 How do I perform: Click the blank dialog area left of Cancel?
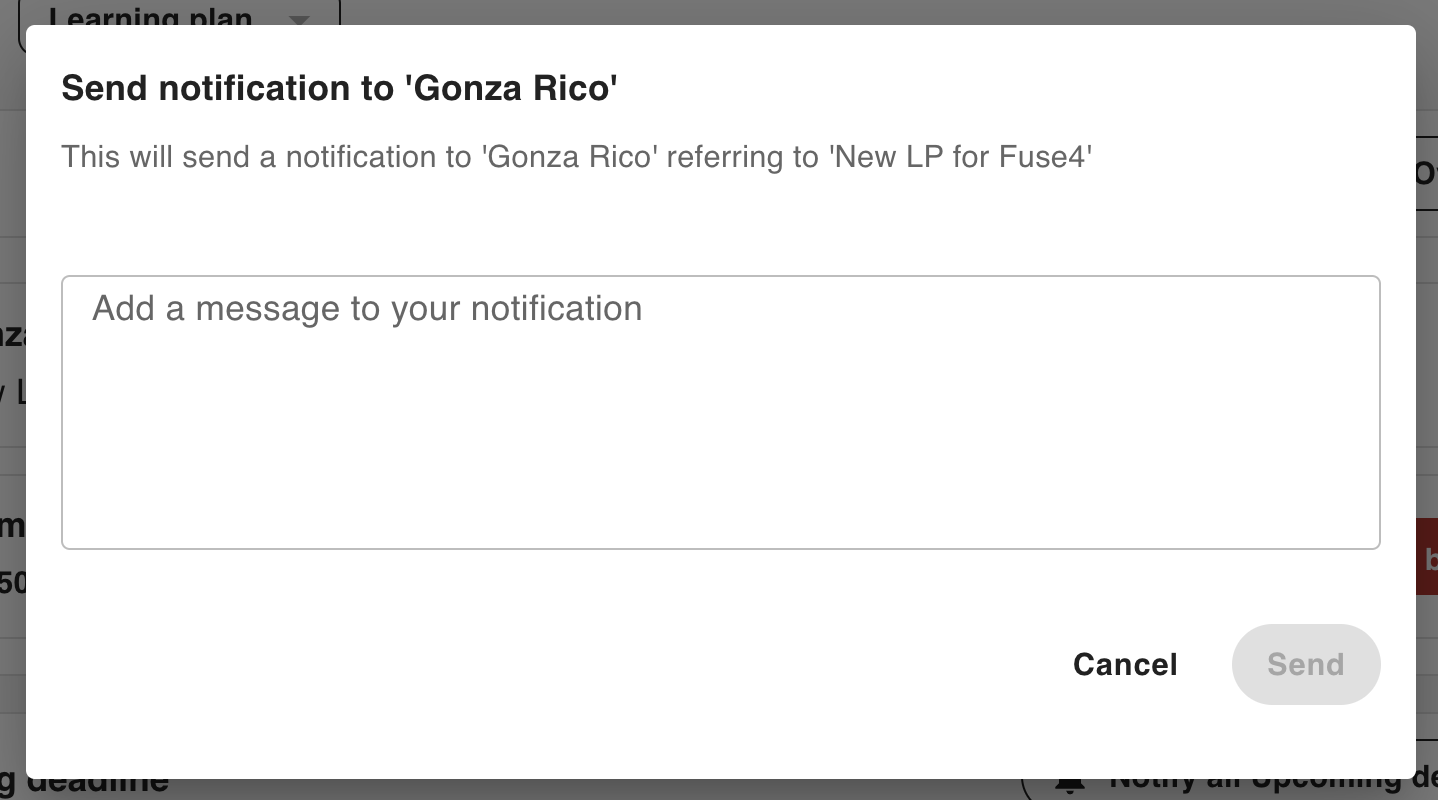pyautogui.click(x=600, y=664)
